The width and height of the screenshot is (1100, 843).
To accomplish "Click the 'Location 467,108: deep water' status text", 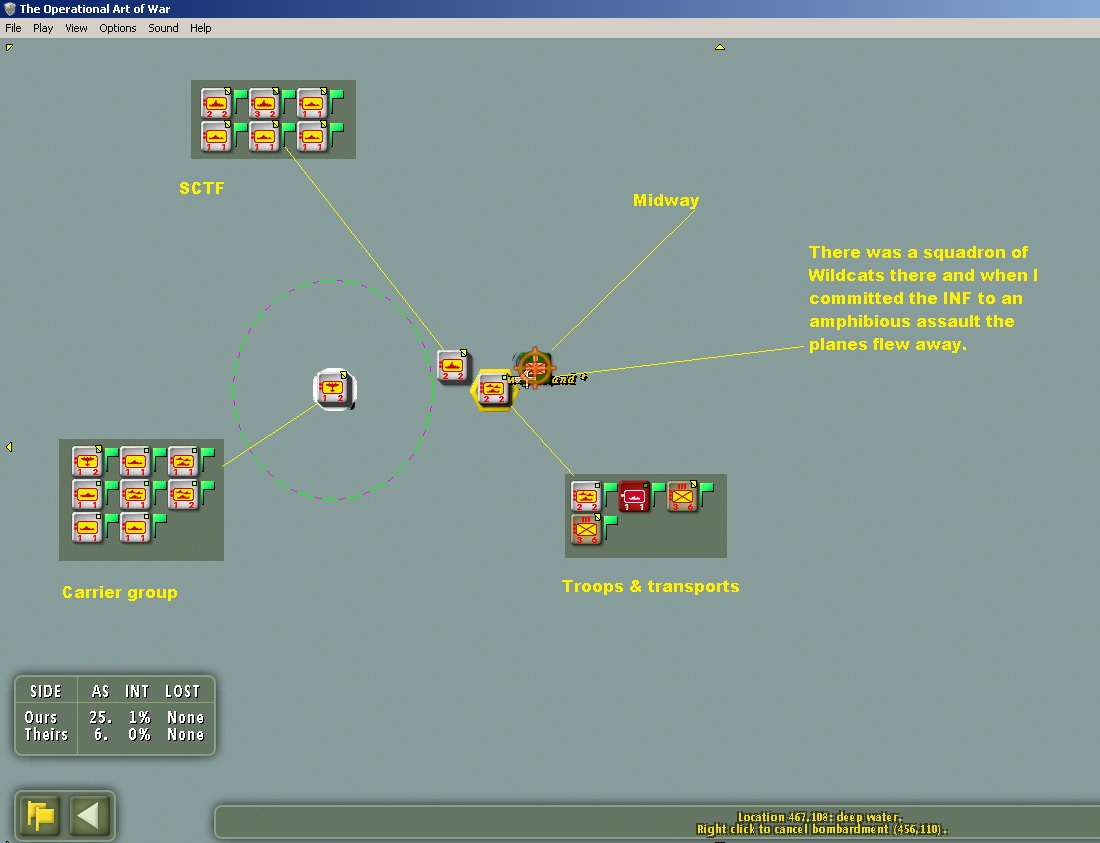I will point(819,817).
